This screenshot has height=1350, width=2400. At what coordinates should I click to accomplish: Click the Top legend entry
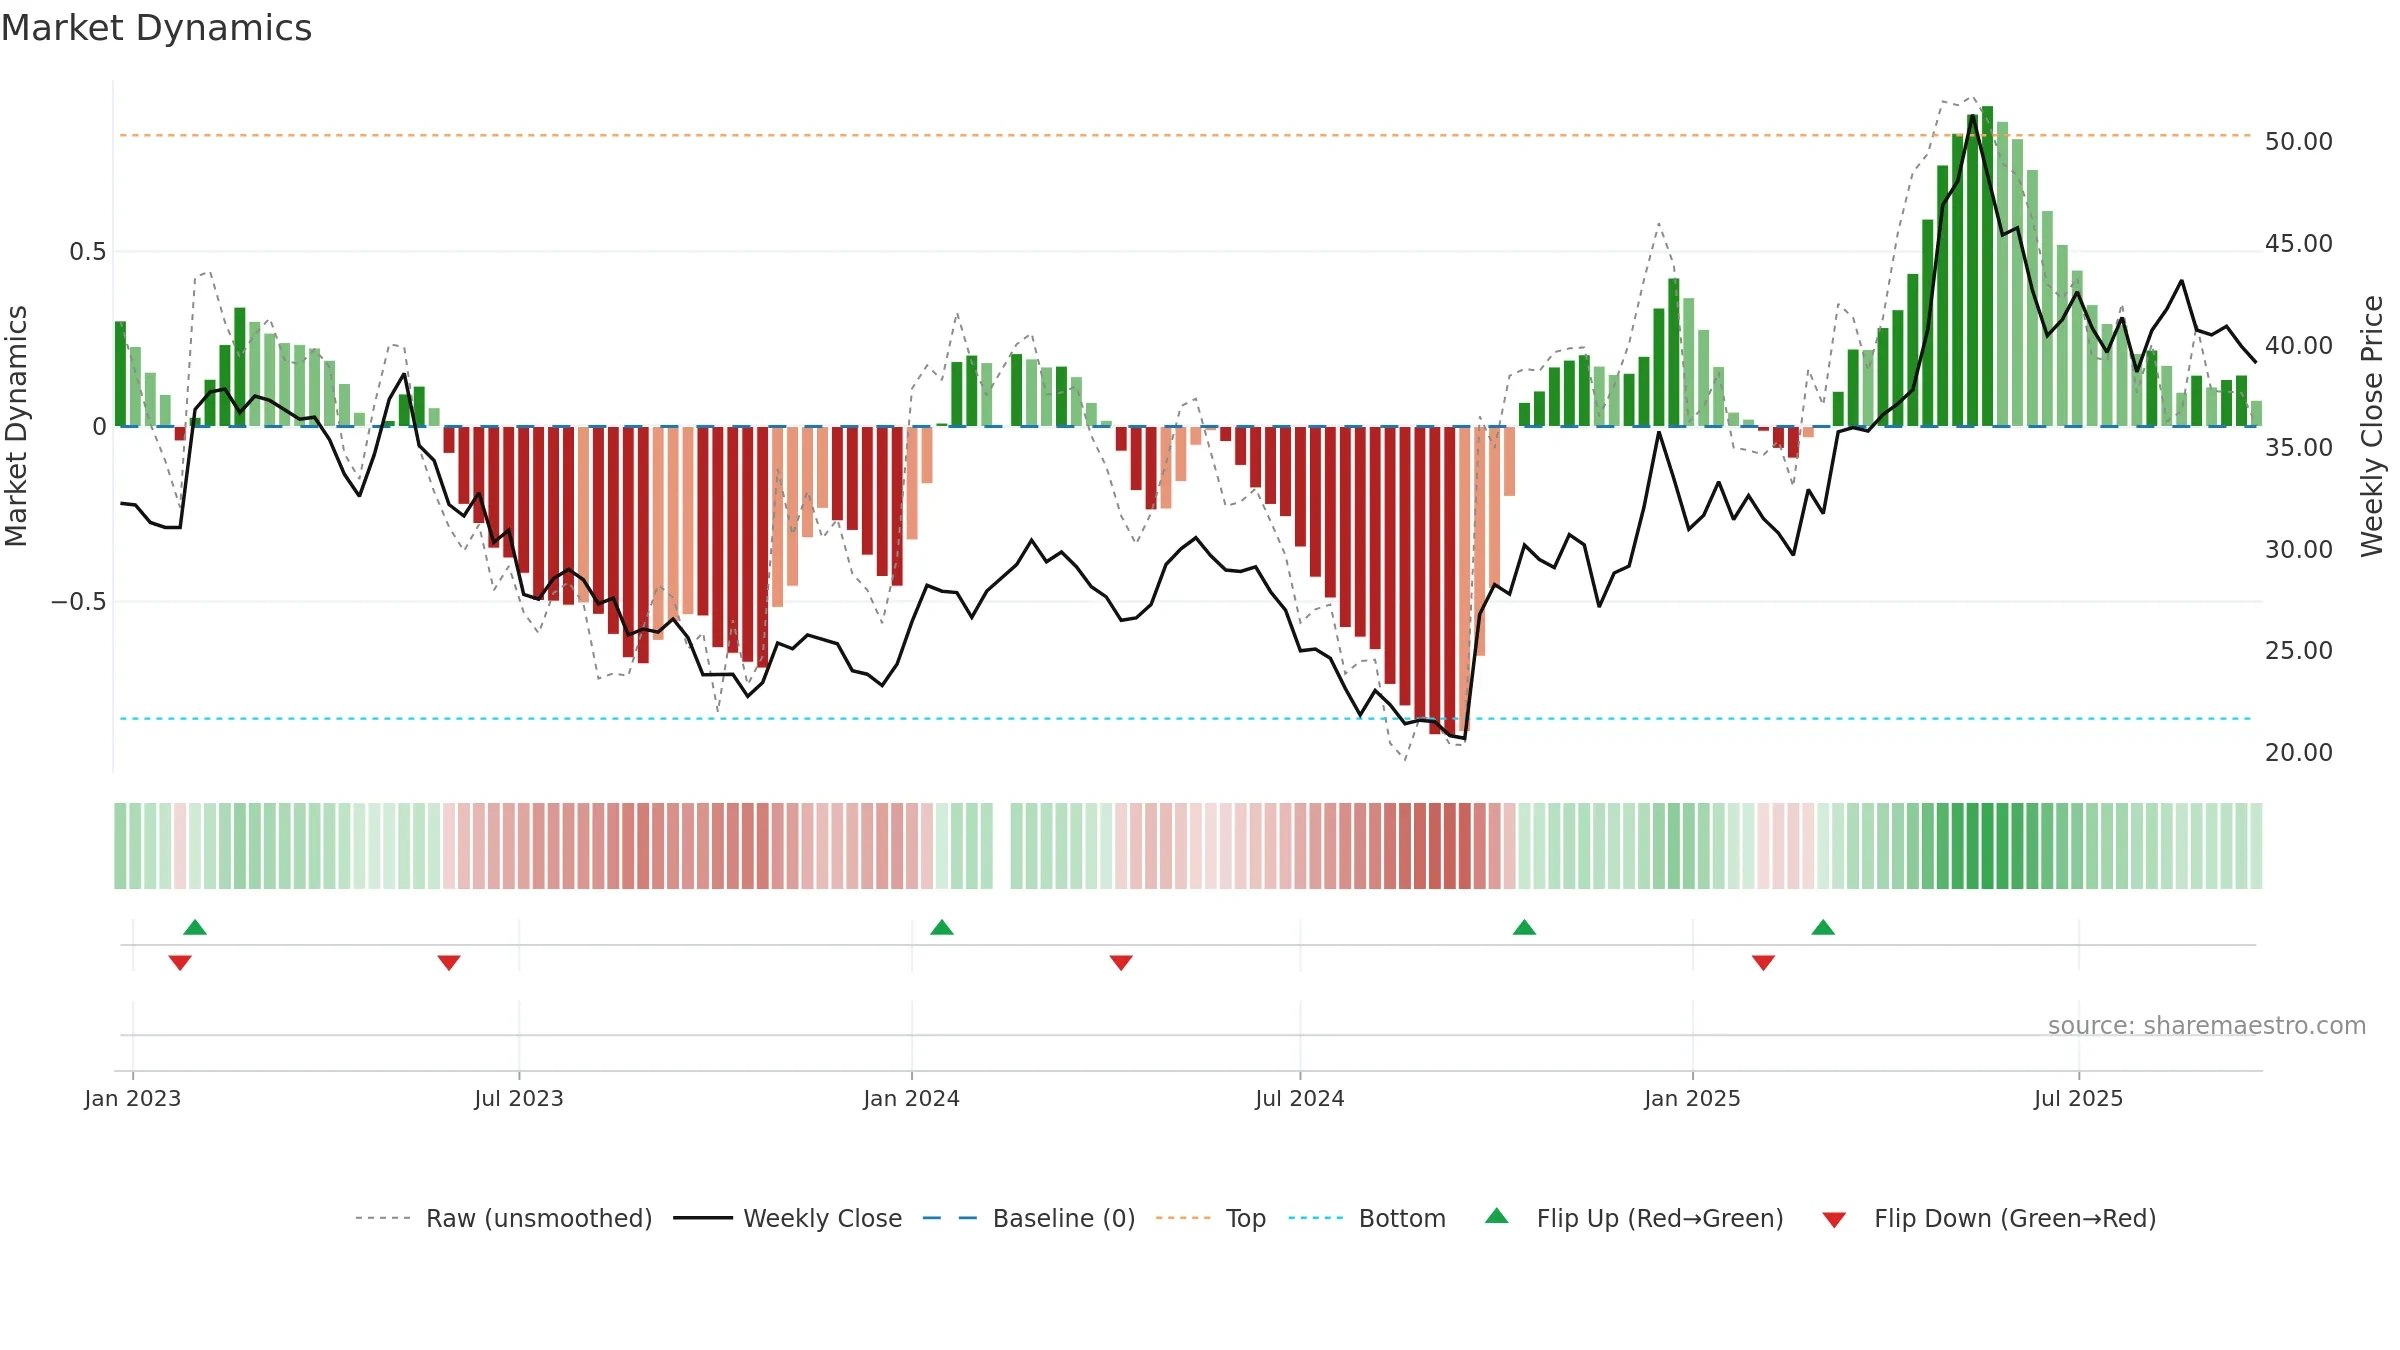coord(1211,1218)
